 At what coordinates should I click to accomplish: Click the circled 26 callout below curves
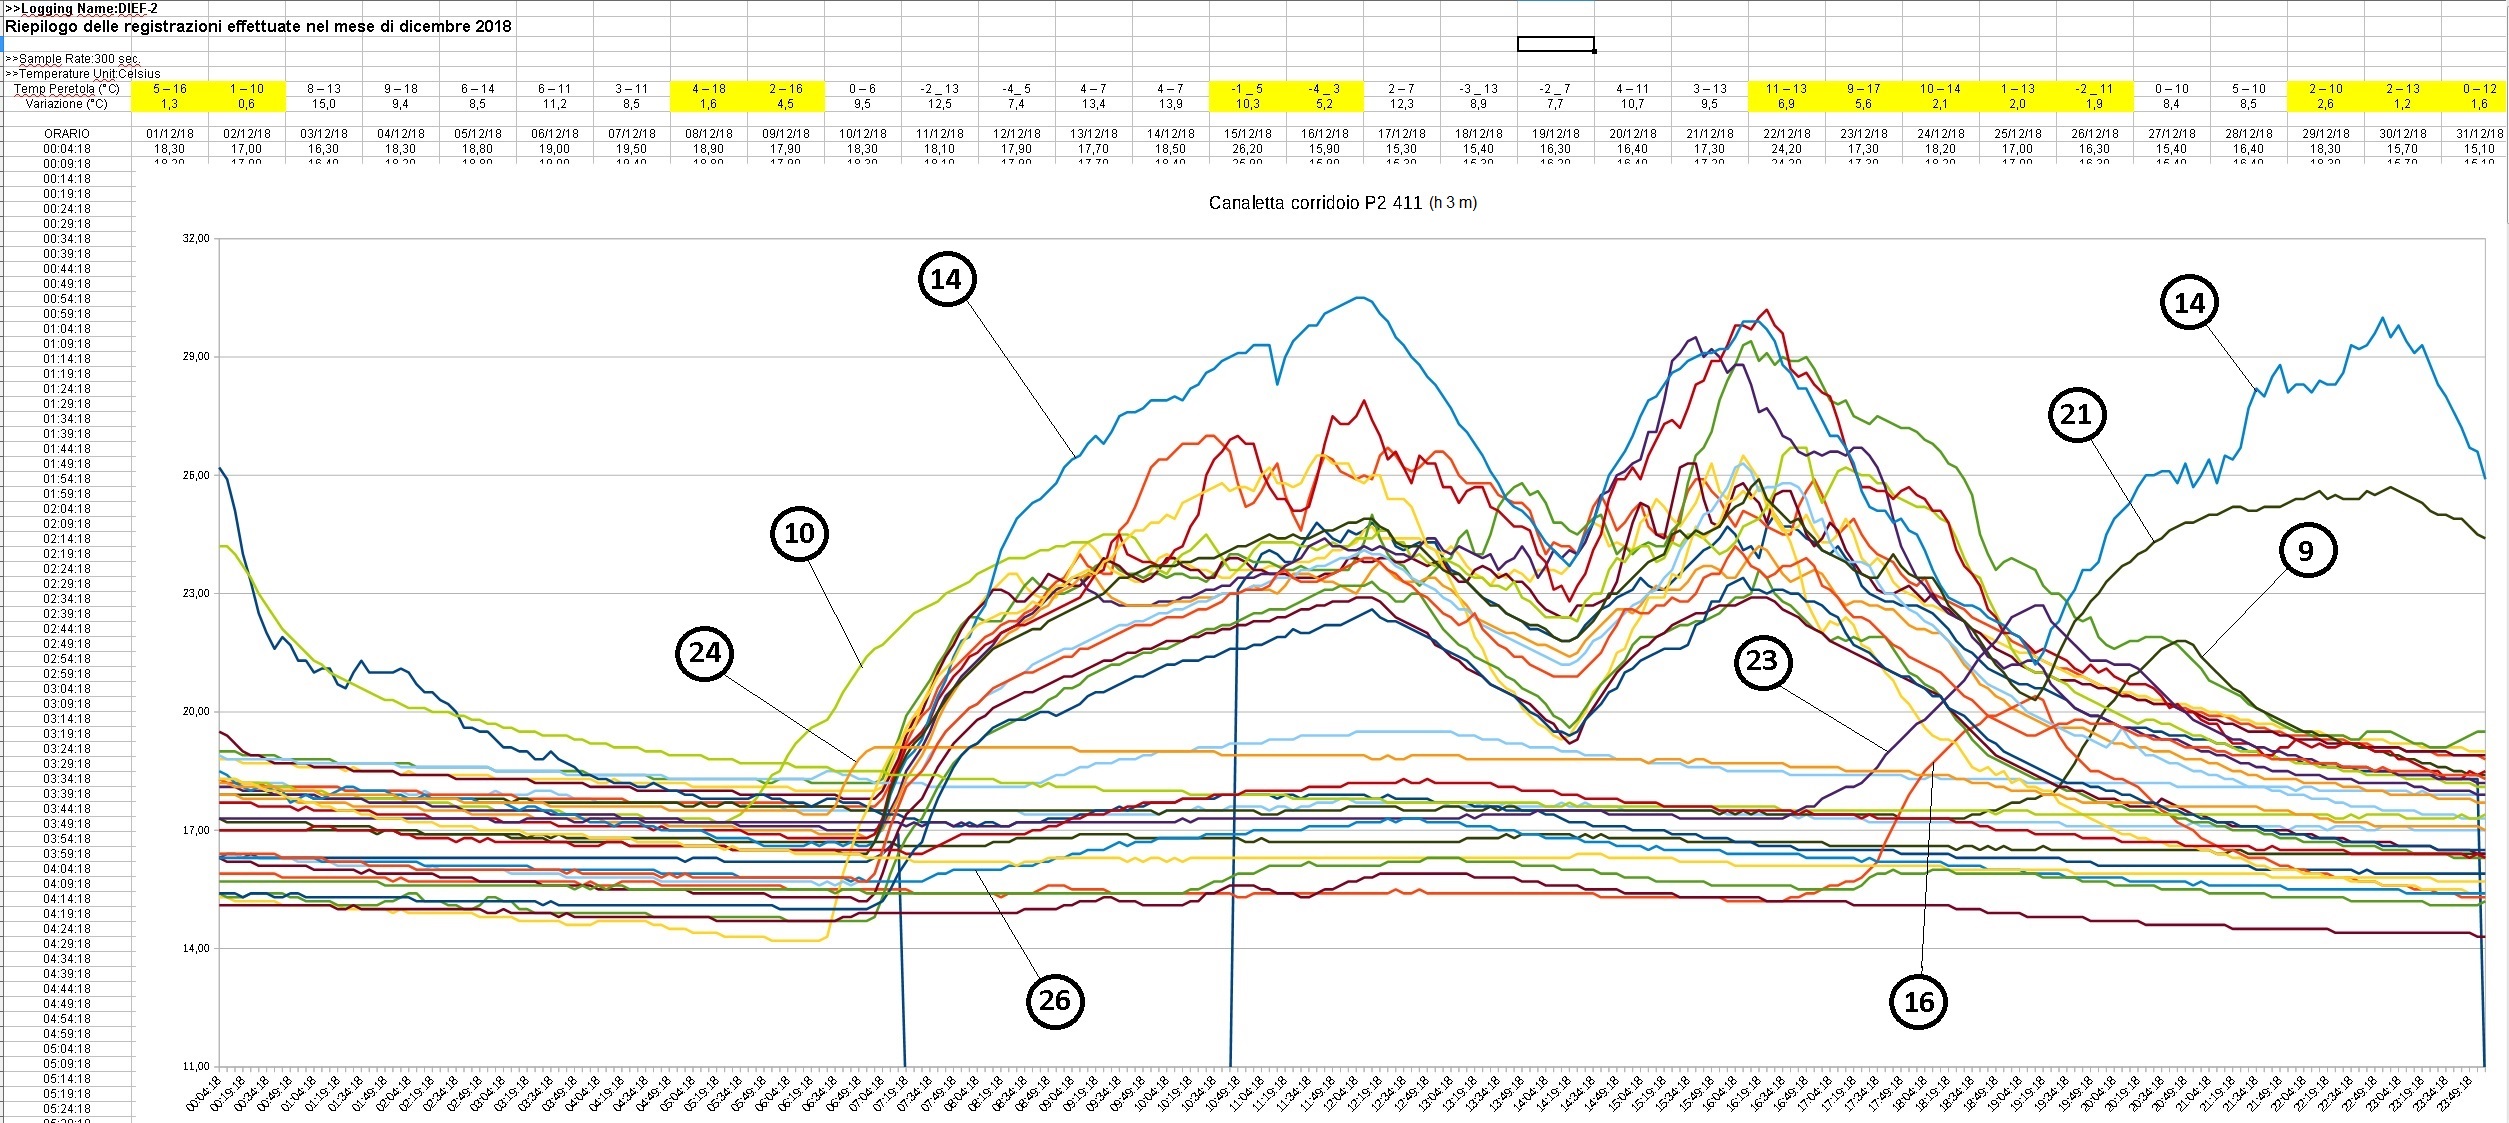[1055, 1000]
